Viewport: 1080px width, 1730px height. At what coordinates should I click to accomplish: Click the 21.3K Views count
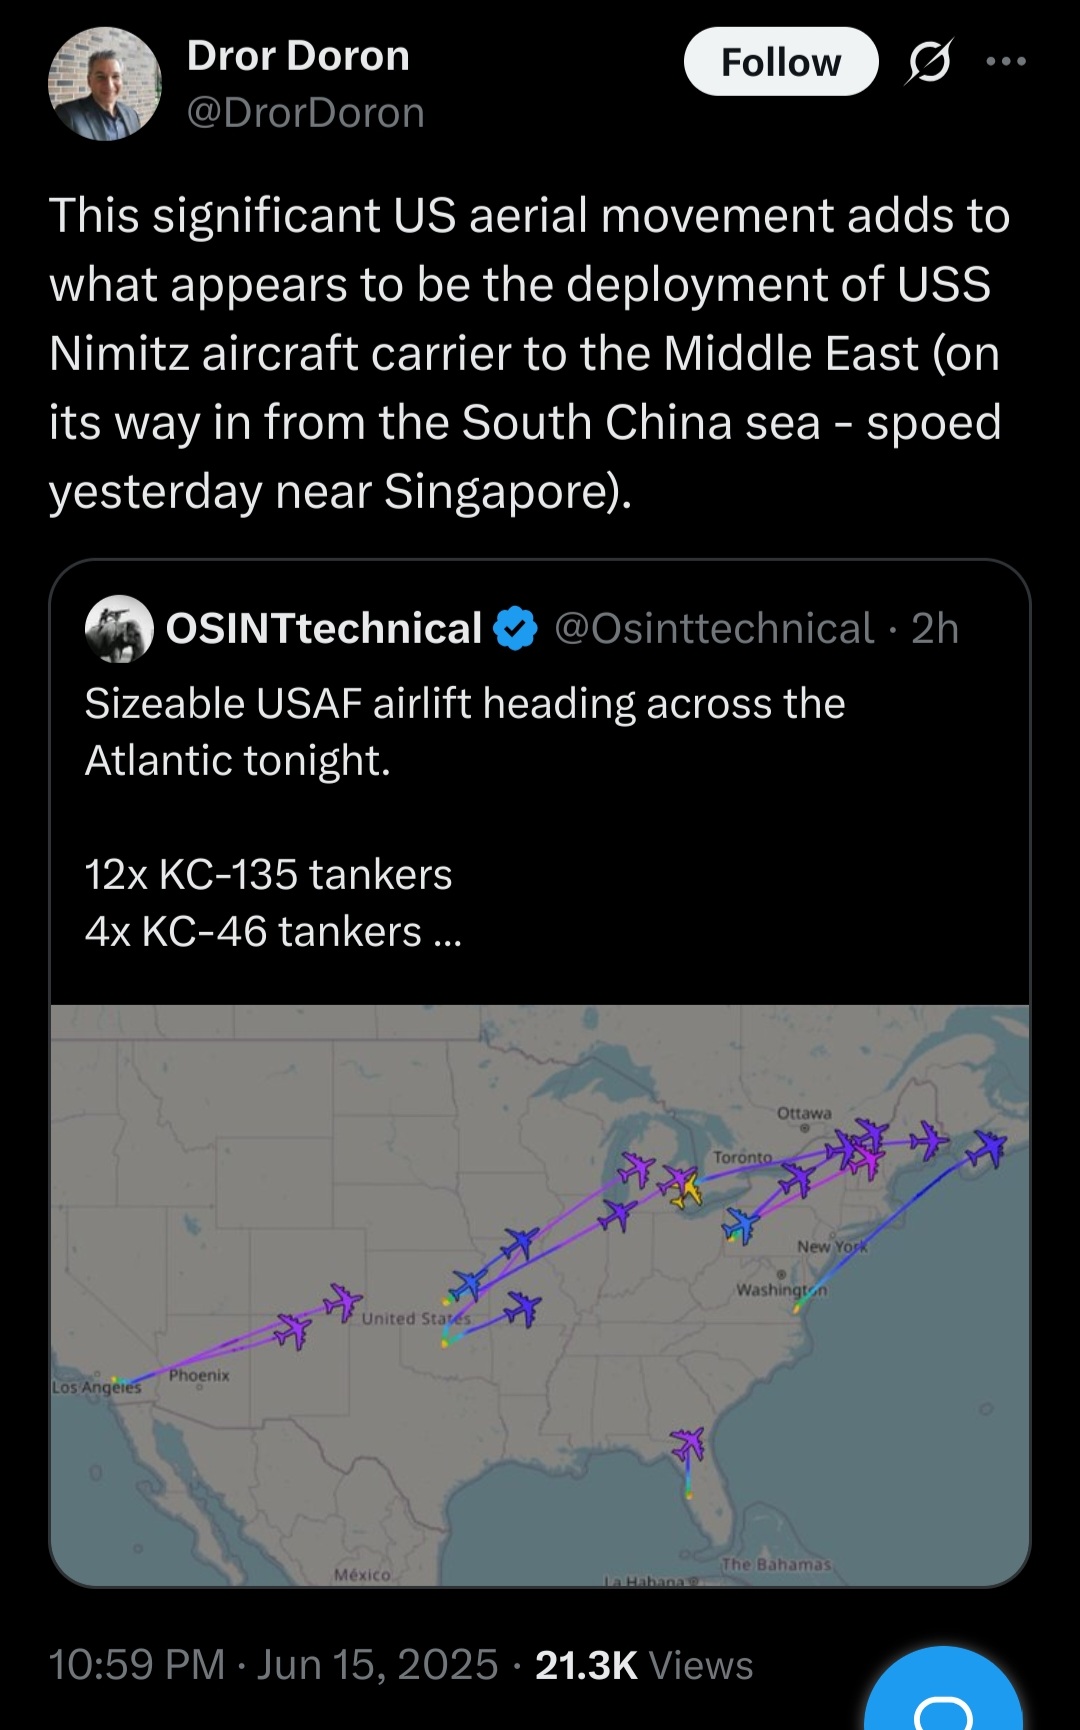tap(644, 1665)
